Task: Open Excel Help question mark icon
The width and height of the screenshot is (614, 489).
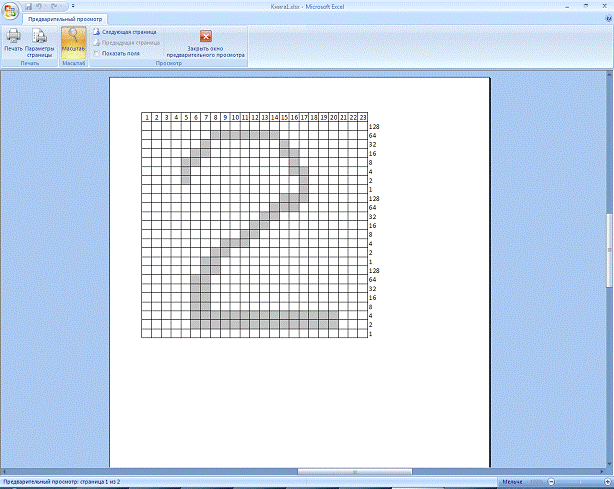Action: pos(606,18)
